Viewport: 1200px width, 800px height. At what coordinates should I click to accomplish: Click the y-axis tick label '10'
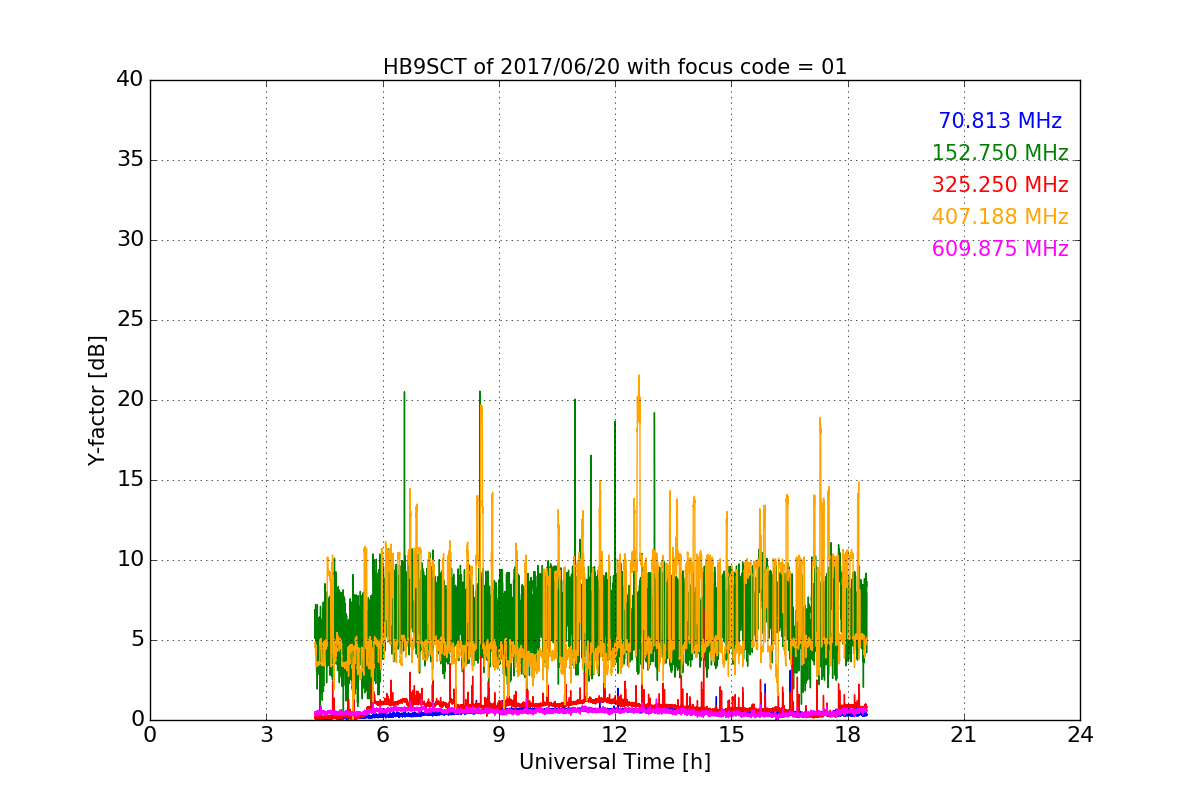(x=129, y=560)
